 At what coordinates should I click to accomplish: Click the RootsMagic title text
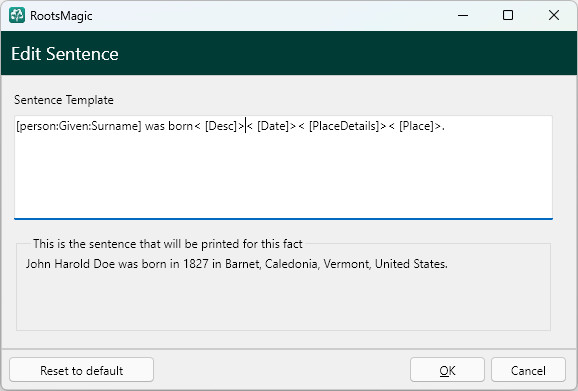coord(61,16)
